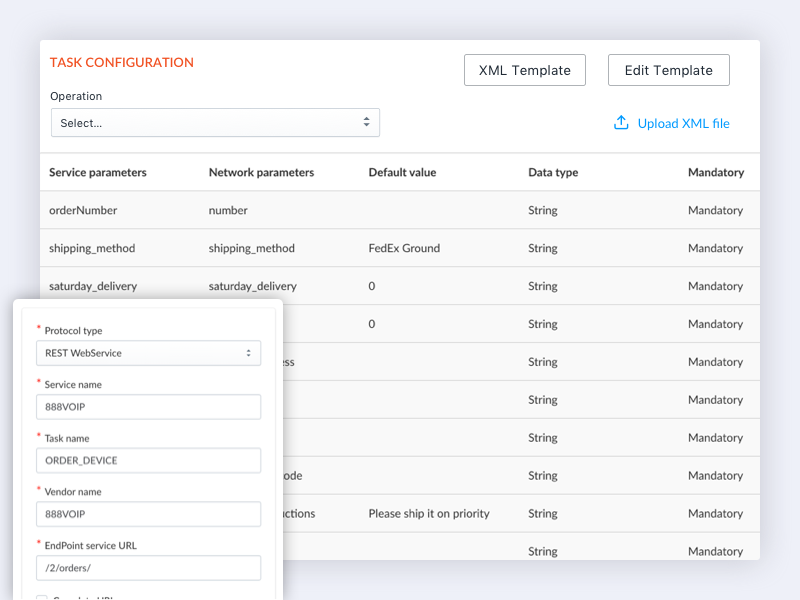Click the Service parameters column header
The width and height of the screenshot is (800, 600).
click(x=98, y=173)
